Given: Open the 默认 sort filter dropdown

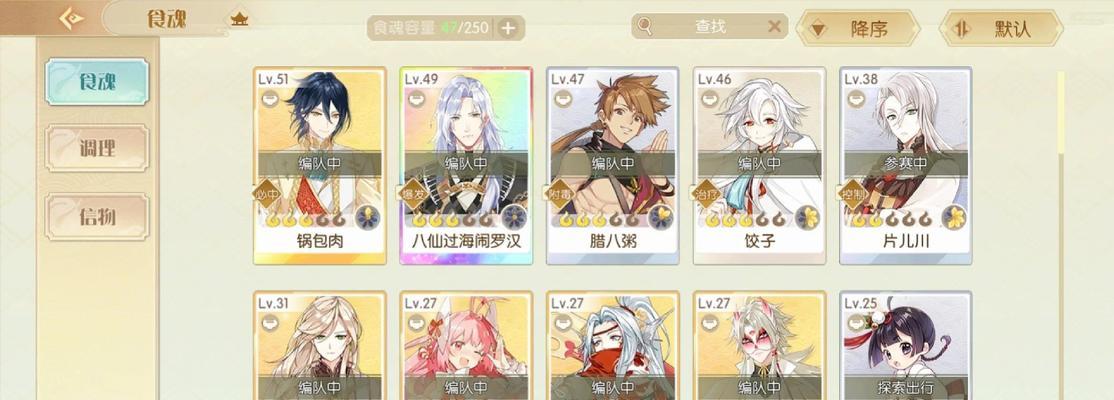Looking at the screenshot, I should pyautogui.click(x=1001, y=29).
